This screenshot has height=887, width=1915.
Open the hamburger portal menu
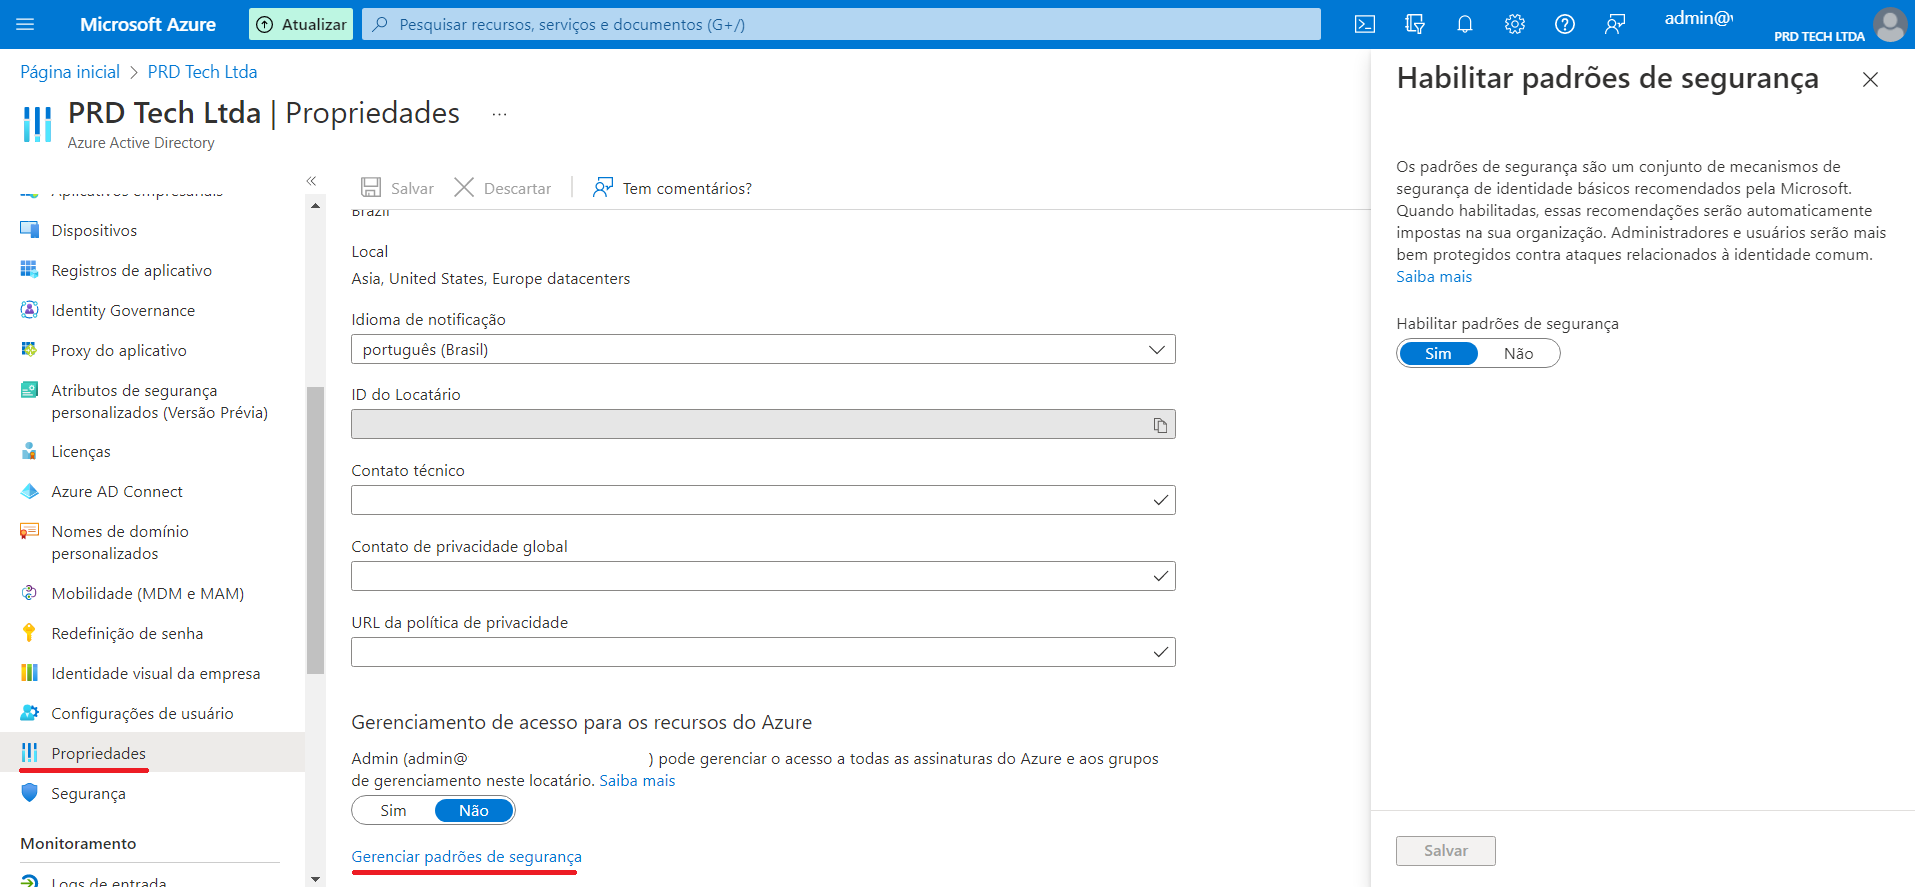[x=26, y=24]
